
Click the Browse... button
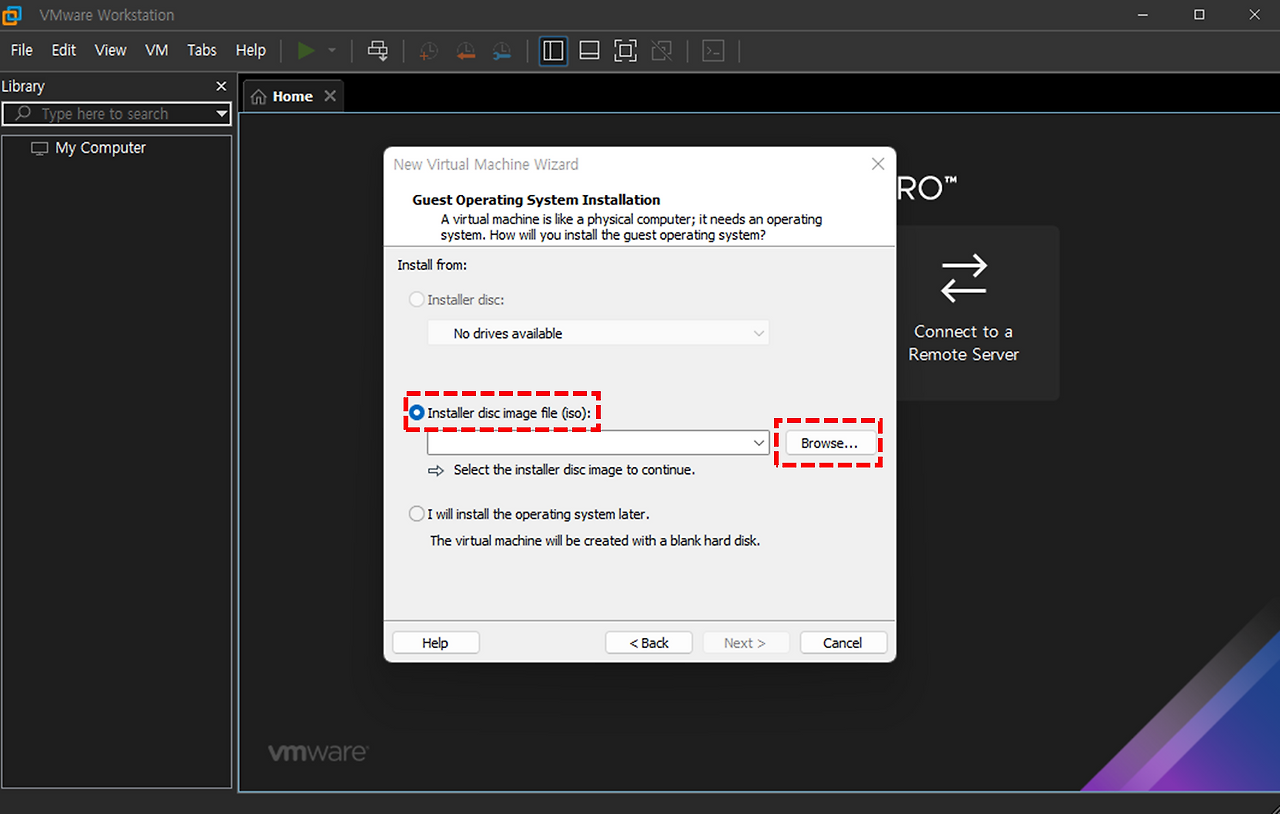(829, 443)
